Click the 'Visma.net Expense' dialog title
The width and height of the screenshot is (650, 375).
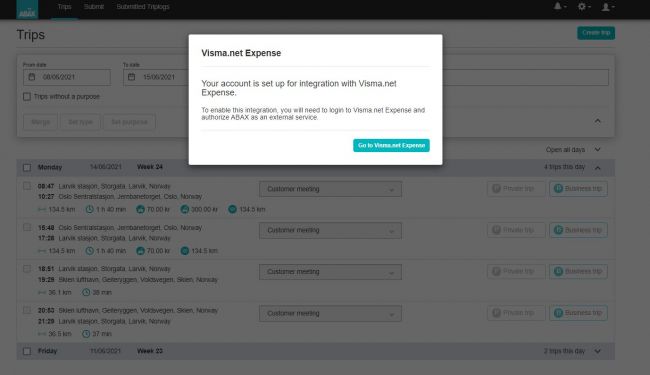coord(241,53)
